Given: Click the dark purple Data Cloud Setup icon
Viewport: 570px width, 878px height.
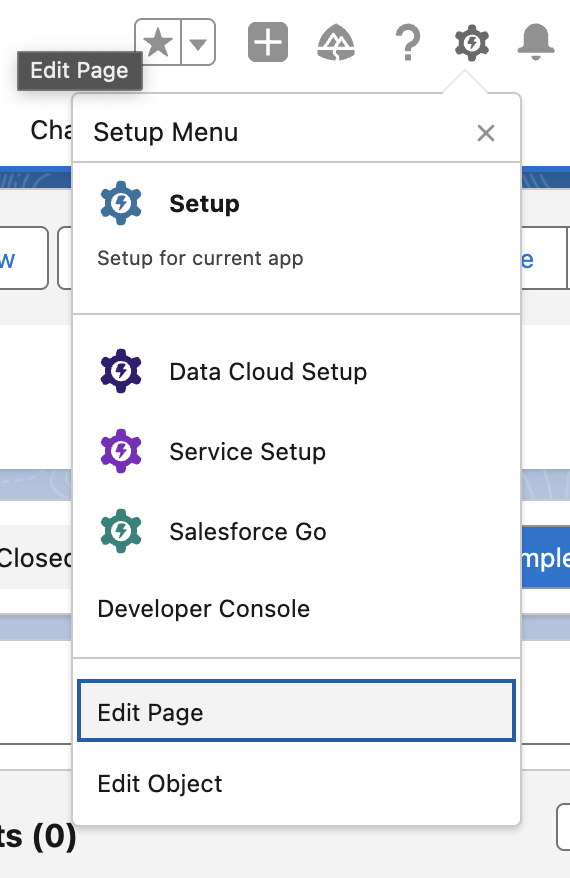Looking at the screenshot, I should pyautogui.click(x=121, y=371).
